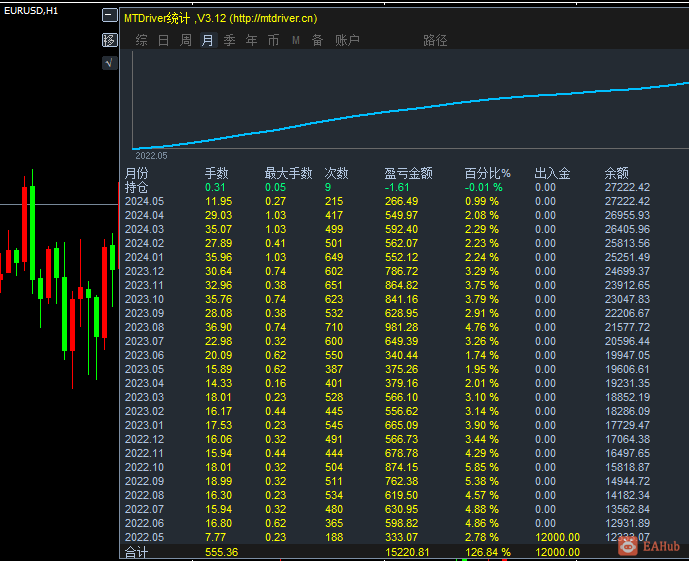Click the EURUSD,H1 chart label
The image size is (689, 561).
[31, 11]
